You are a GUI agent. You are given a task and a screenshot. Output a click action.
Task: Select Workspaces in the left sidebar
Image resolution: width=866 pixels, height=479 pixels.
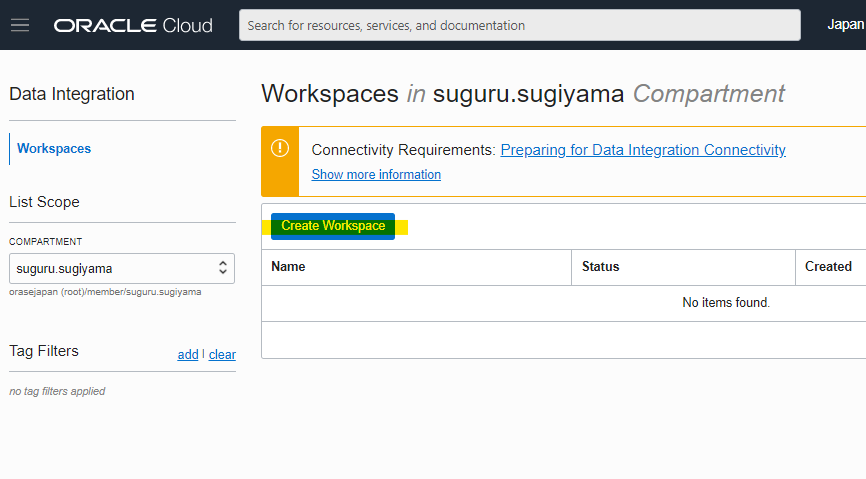[54, 149]
